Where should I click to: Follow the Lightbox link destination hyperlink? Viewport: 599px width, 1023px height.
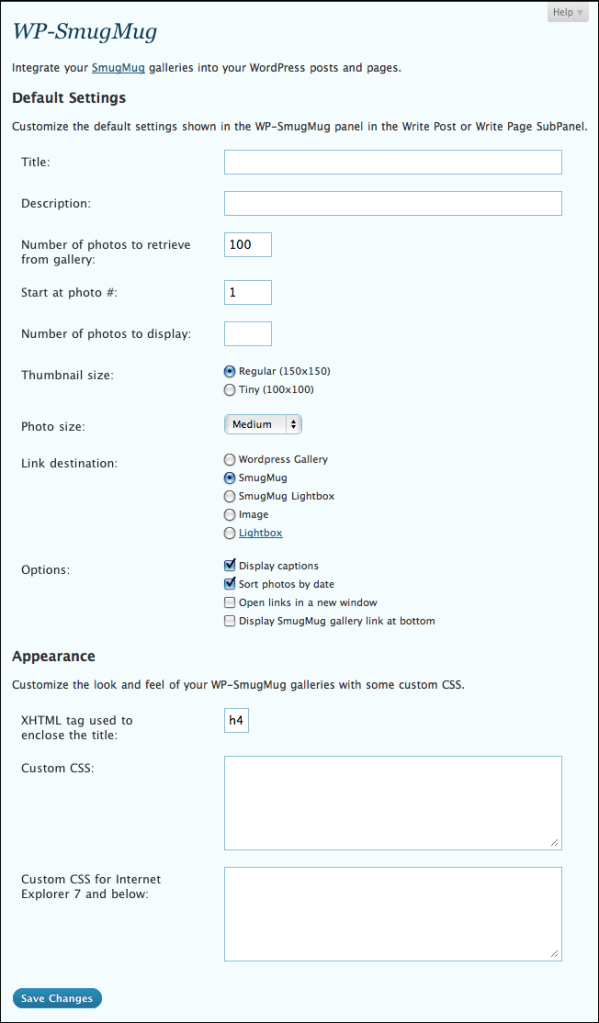(259, 532)
